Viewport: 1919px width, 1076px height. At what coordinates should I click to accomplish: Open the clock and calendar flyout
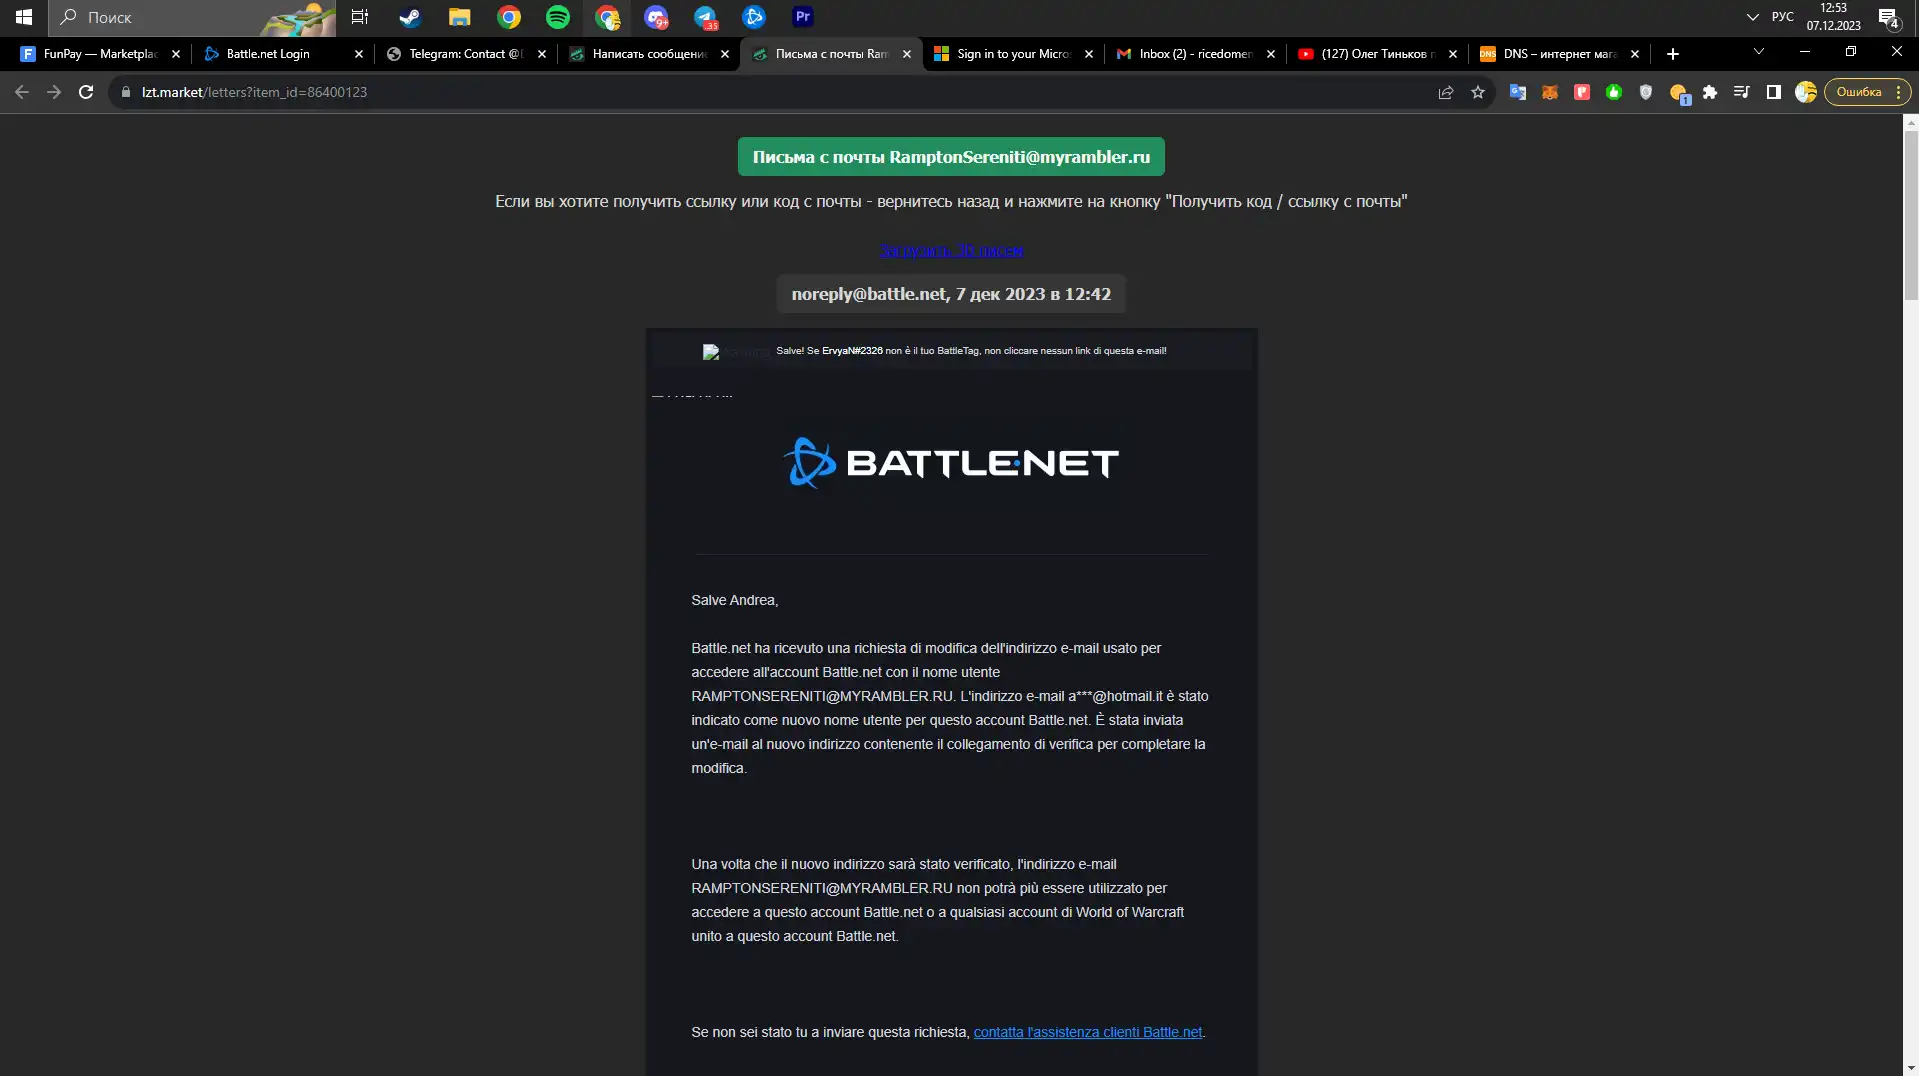pyautogui.click(x=1833, y=17)
